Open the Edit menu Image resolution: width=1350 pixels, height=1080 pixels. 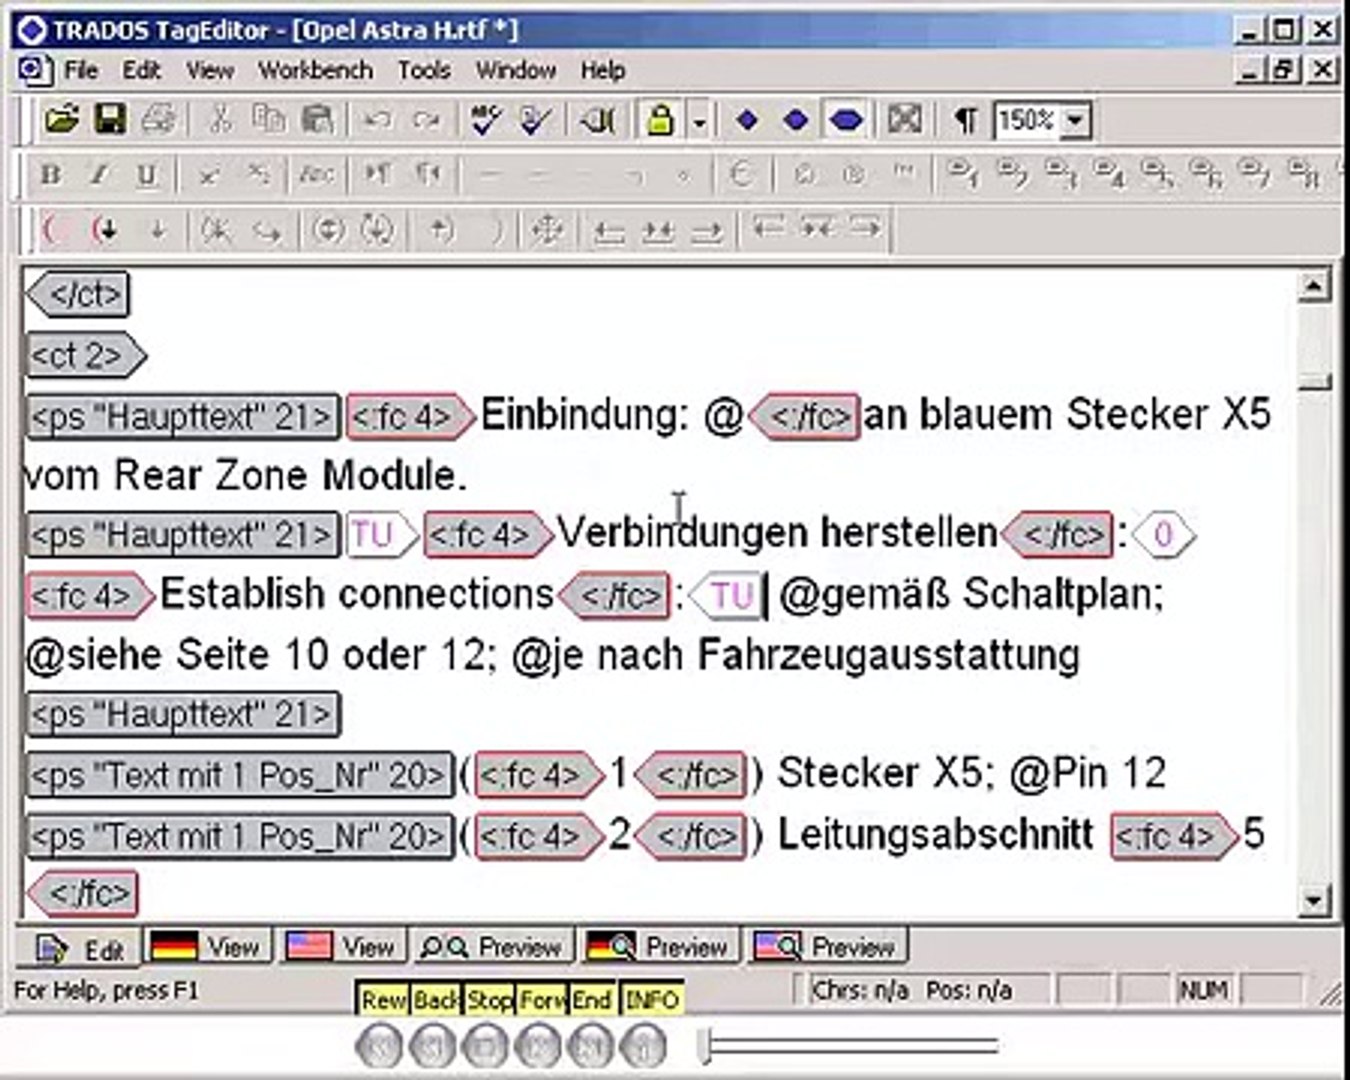tap(142, 70)
